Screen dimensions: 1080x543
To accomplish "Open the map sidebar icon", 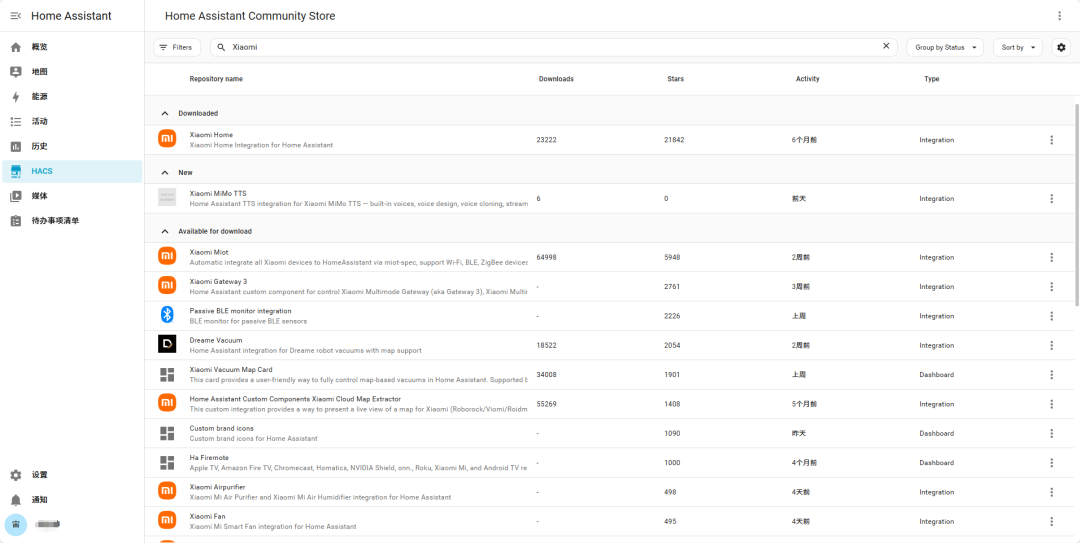I will pos(16,72).
